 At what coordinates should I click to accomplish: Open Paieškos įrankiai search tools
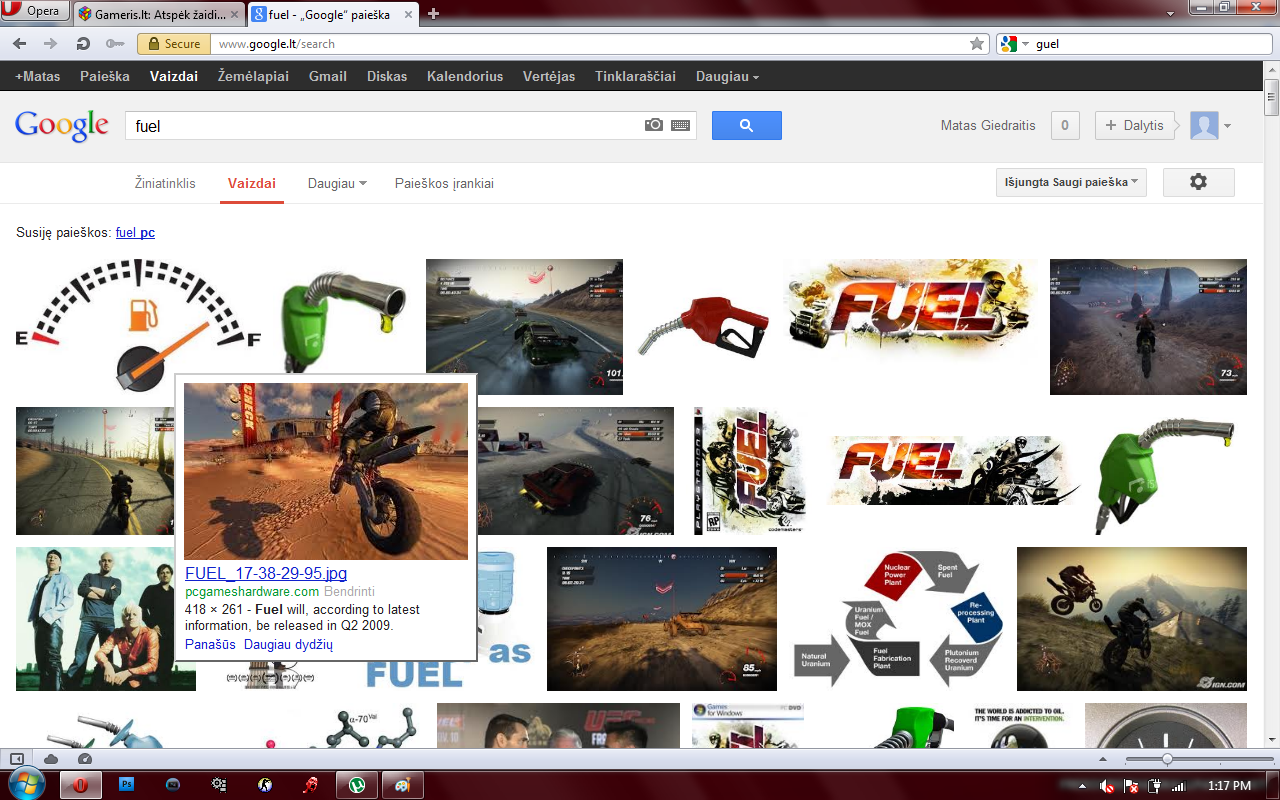click(x=444, y=183)
